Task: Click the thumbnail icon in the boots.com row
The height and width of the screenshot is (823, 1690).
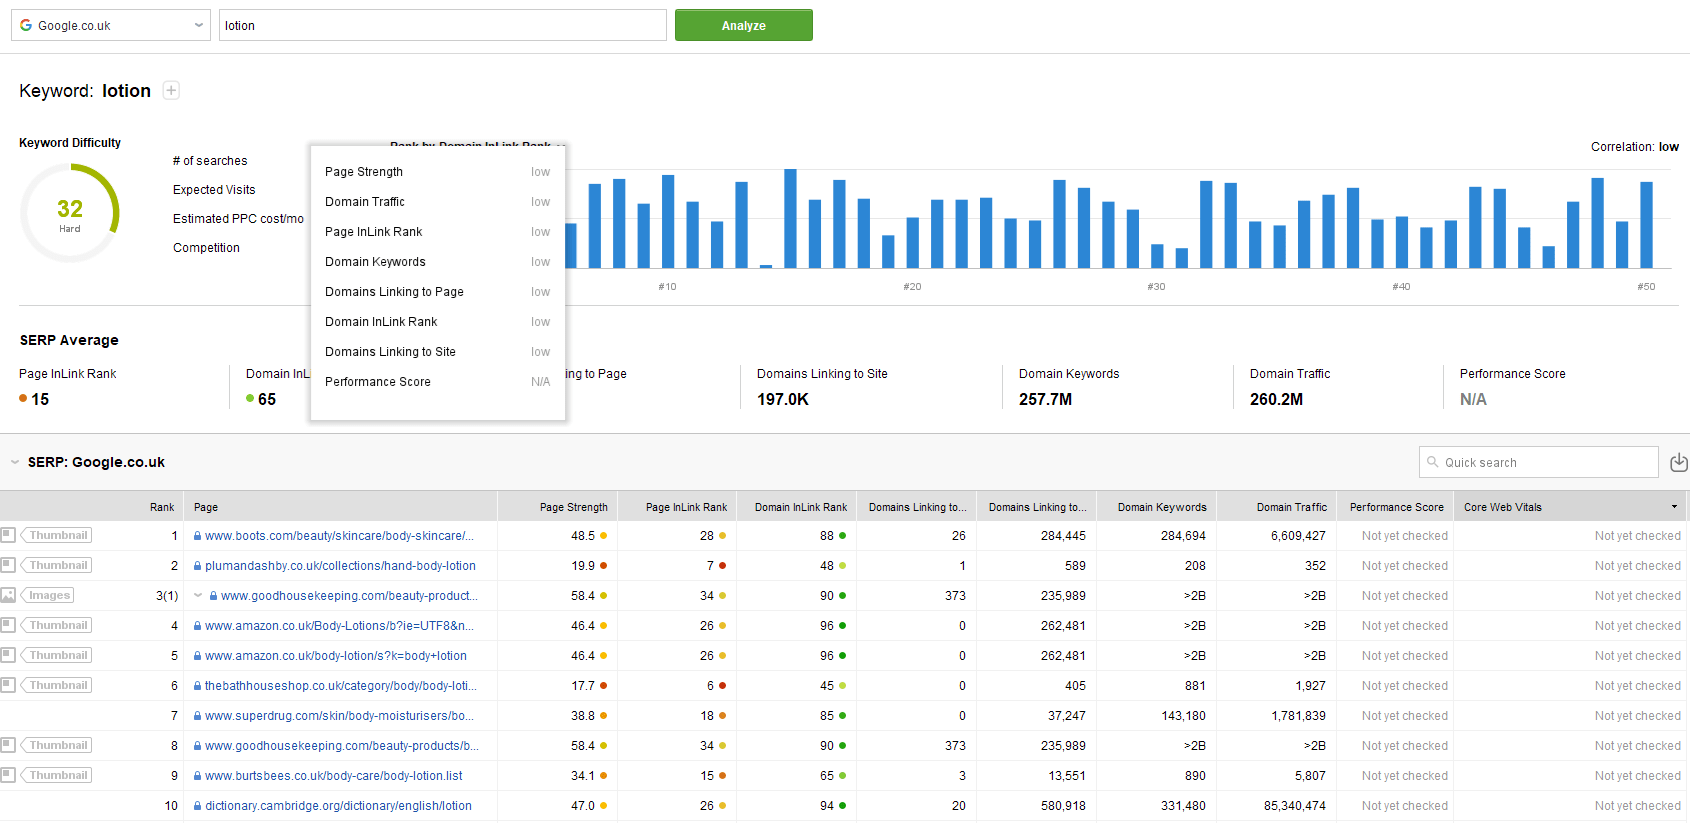Action: point(8,535)
